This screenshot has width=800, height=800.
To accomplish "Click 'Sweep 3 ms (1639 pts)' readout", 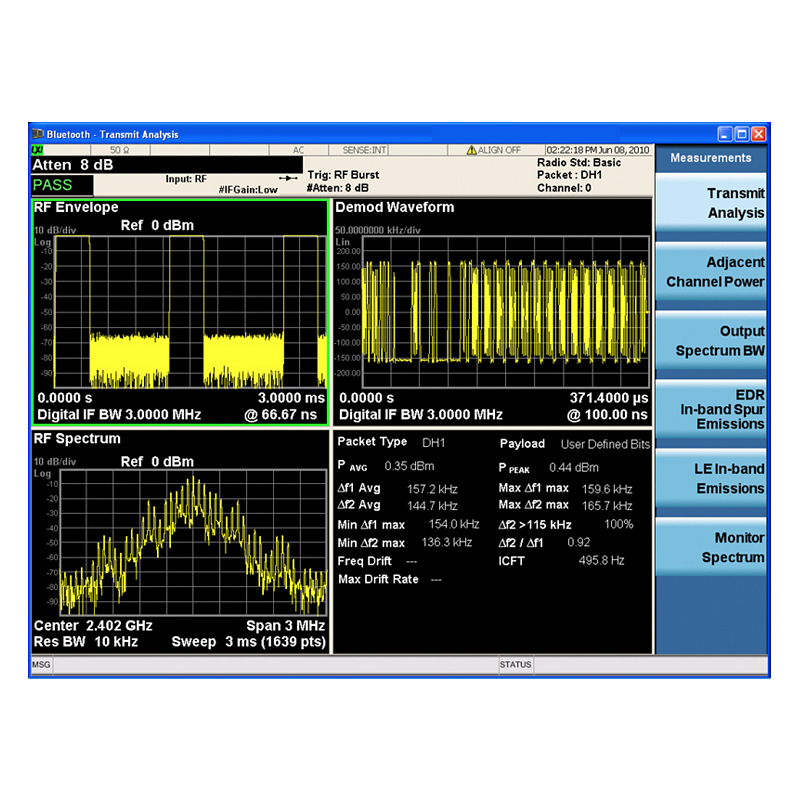I will (x=248, y=641).
